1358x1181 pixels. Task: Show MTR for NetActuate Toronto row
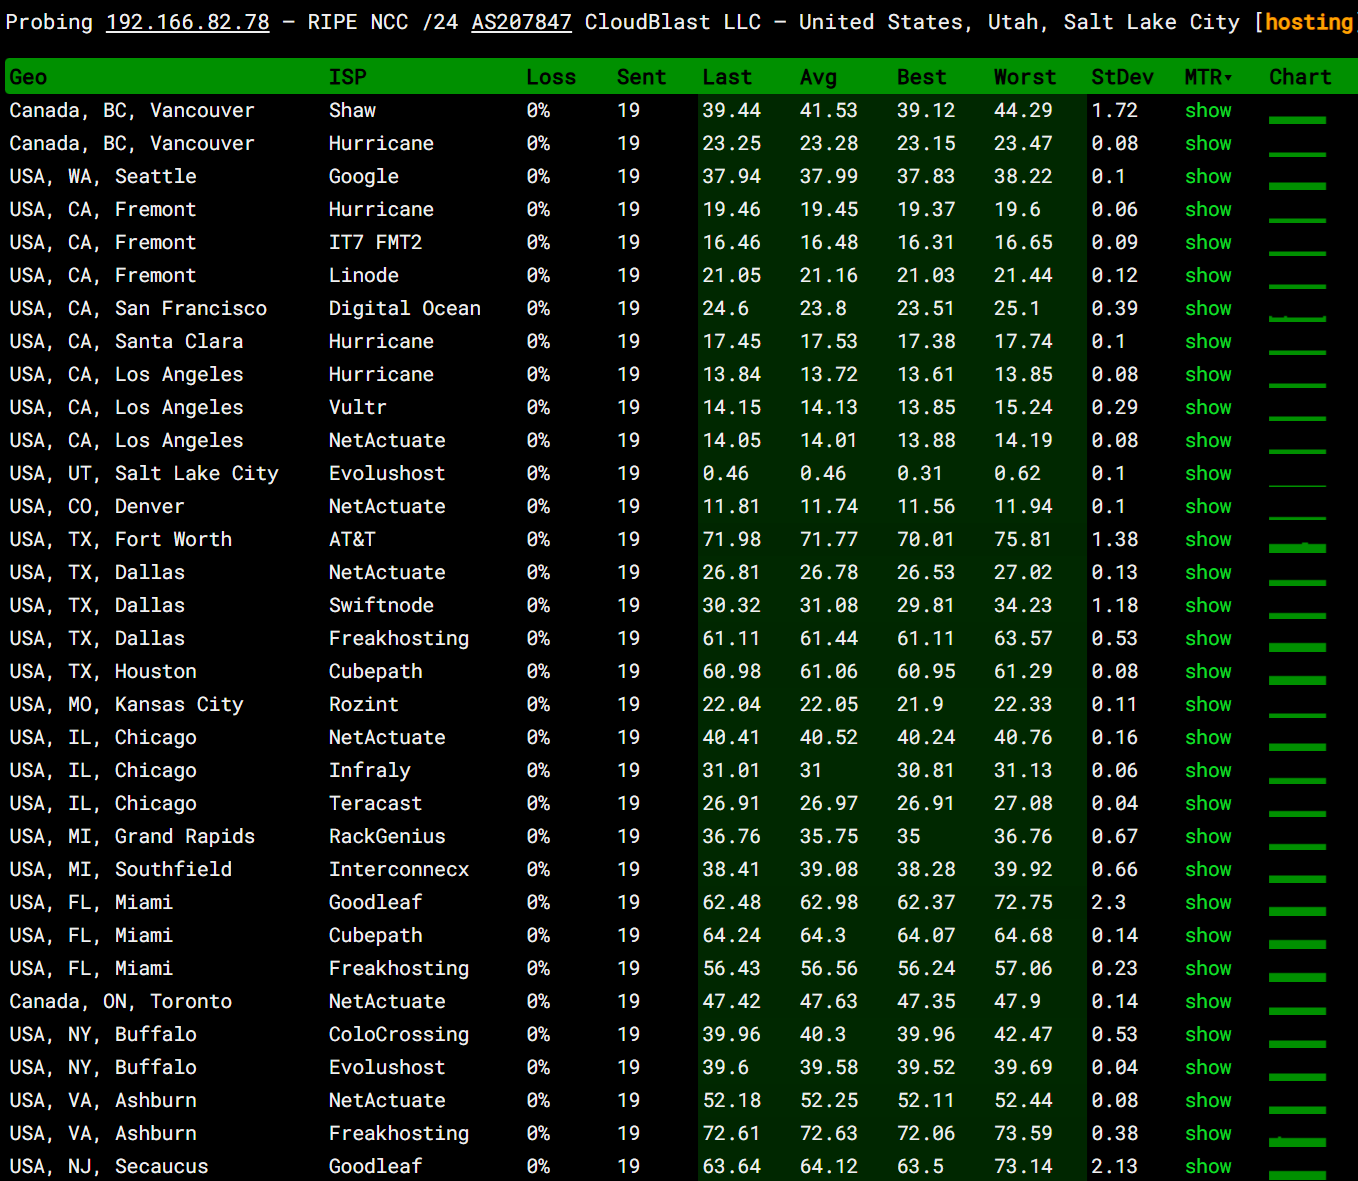tap(1208, 1002)
